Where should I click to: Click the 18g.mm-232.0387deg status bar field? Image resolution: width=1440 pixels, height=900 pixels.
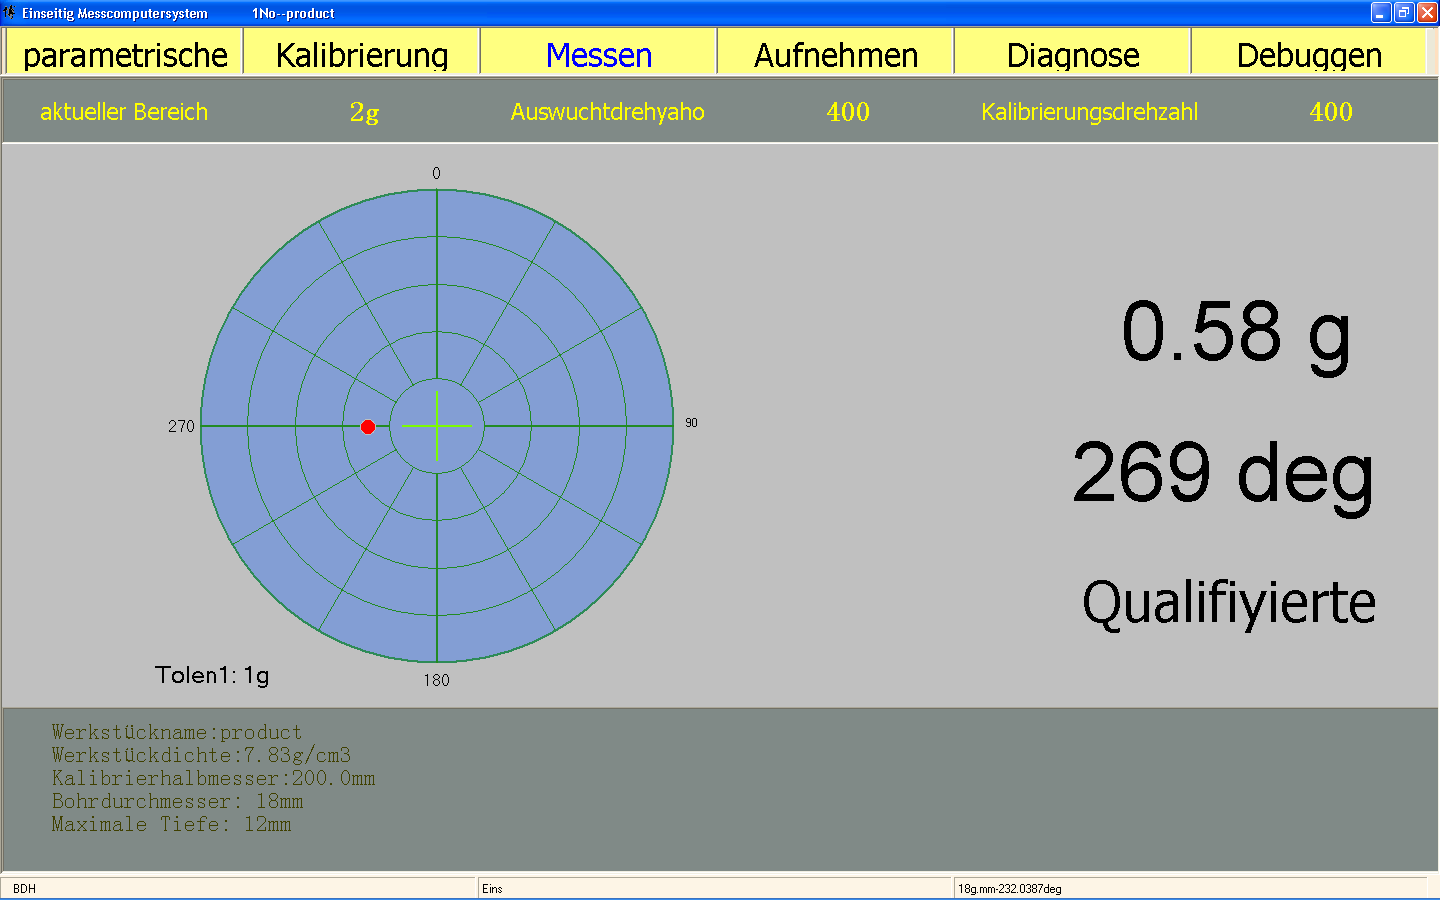point(1010,888)
